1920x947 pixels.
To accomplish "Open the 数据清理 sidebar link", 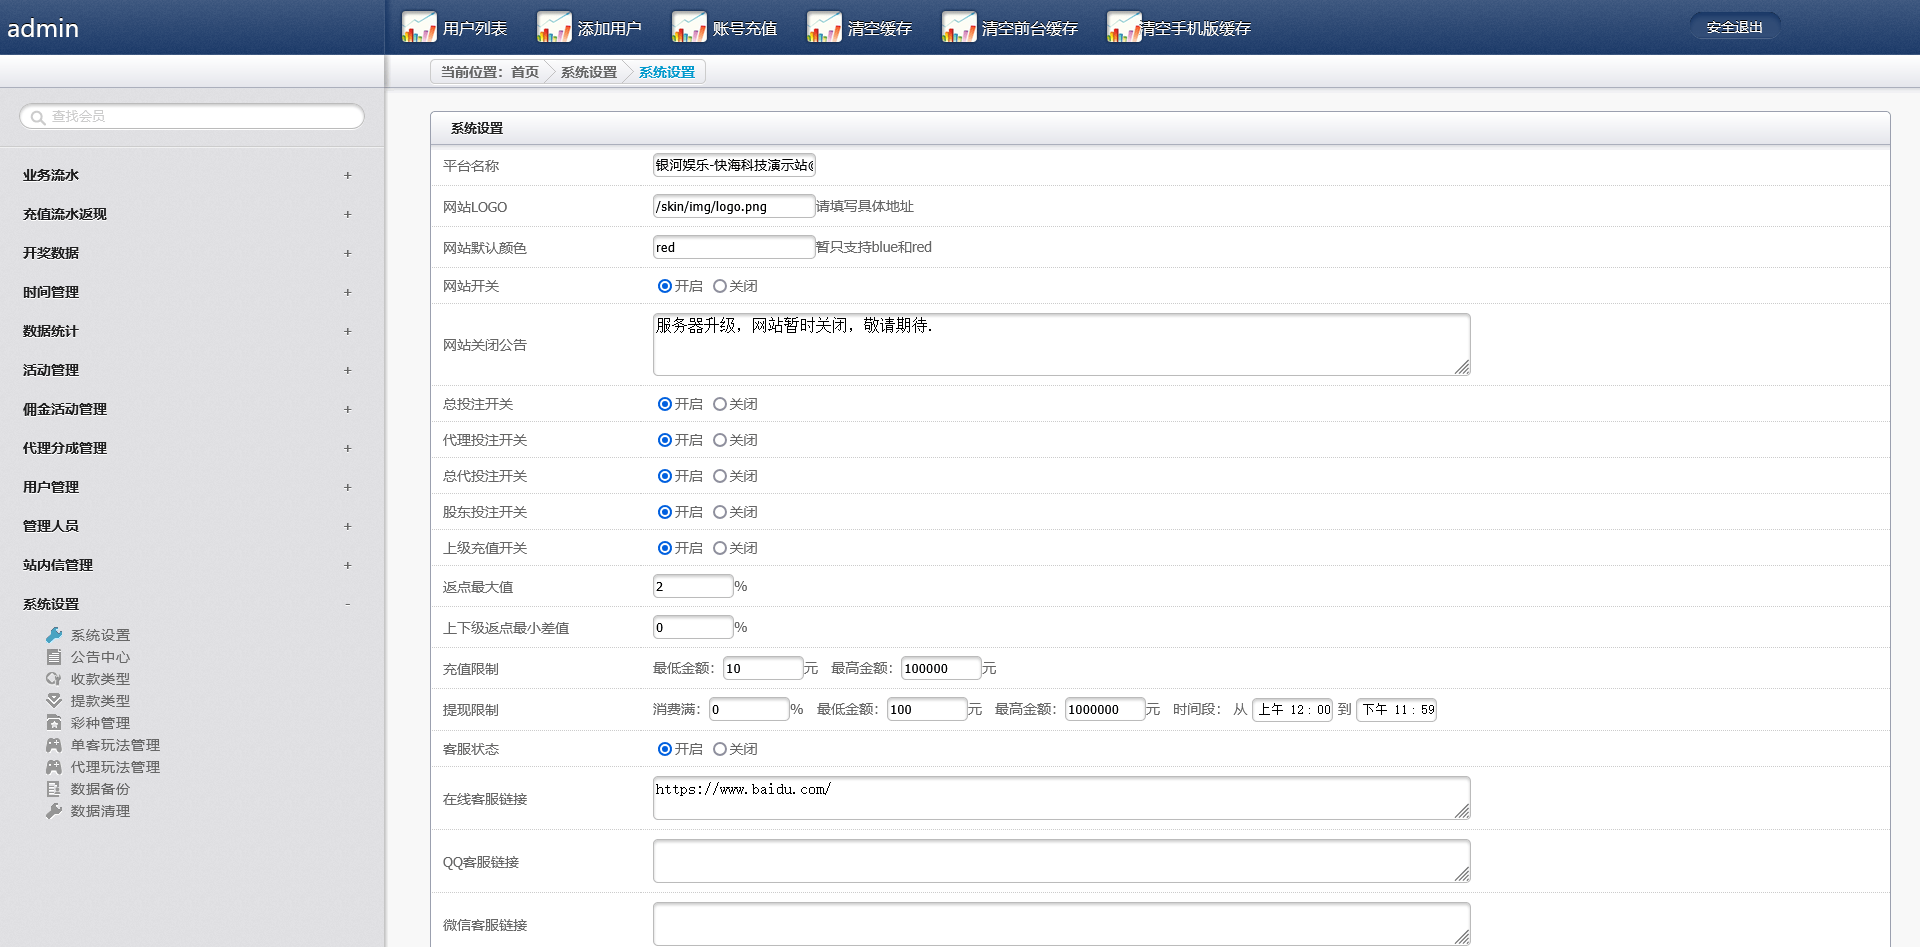I will [x=100, y=811].
